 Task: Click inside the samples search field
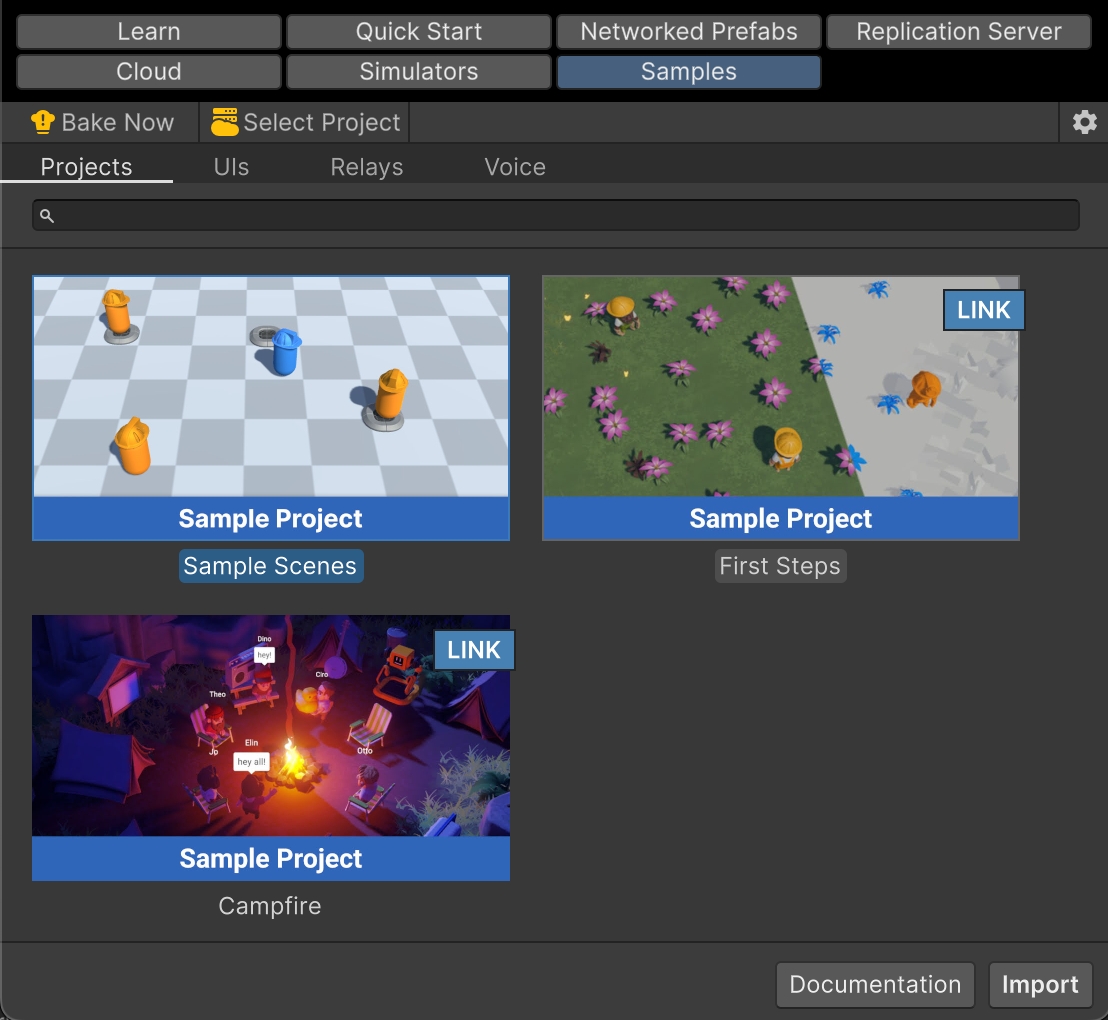(x=560, y=216)
